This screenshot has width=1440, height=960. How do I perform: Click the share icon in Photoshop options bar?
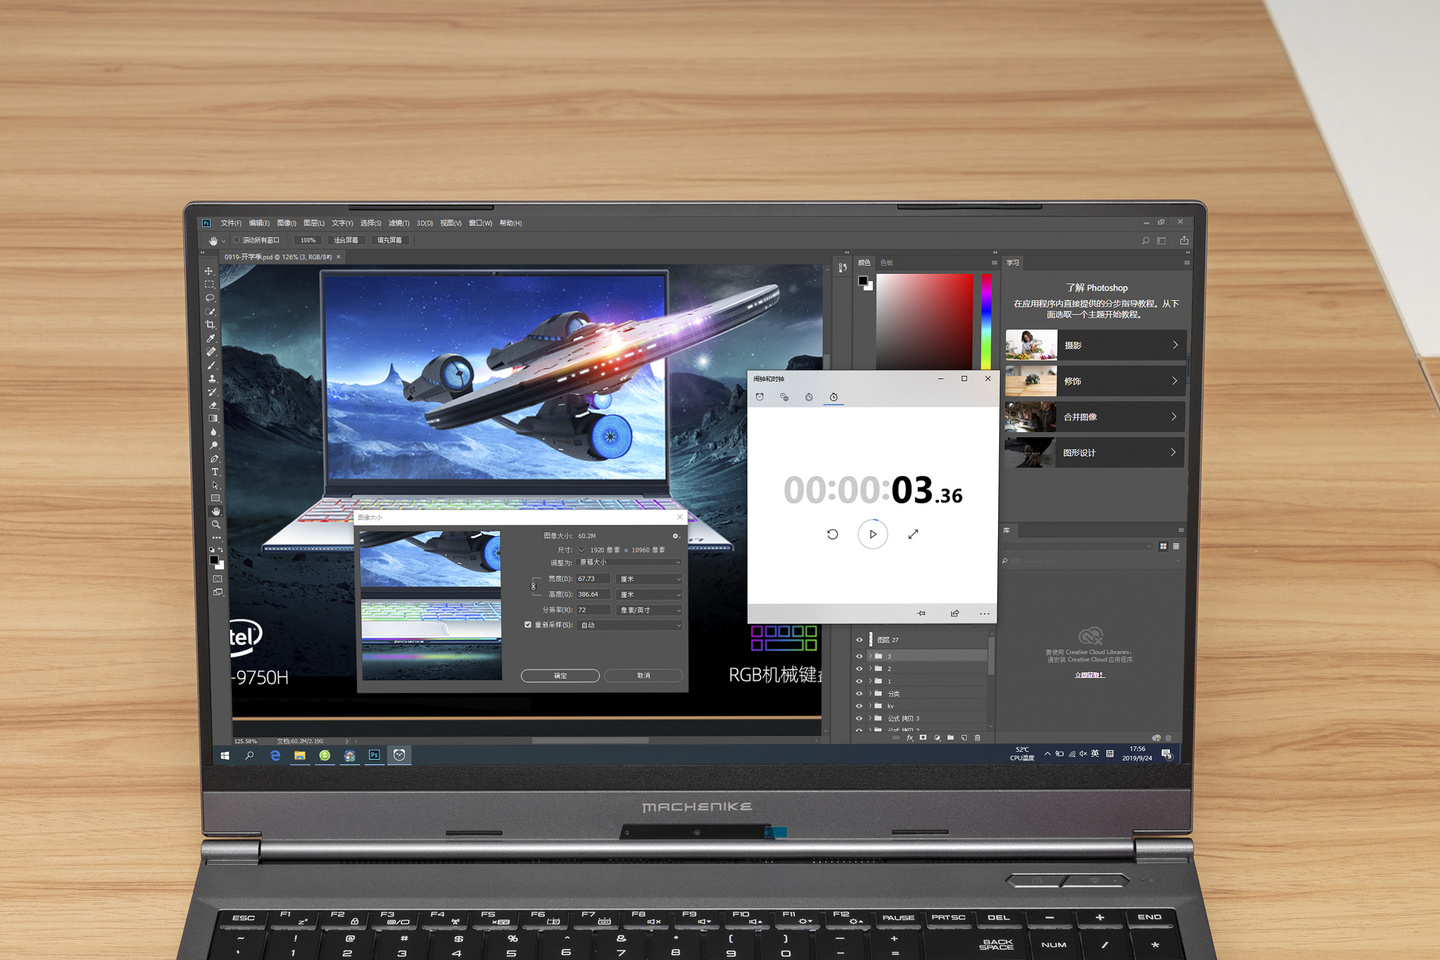tap(1184, 240)
